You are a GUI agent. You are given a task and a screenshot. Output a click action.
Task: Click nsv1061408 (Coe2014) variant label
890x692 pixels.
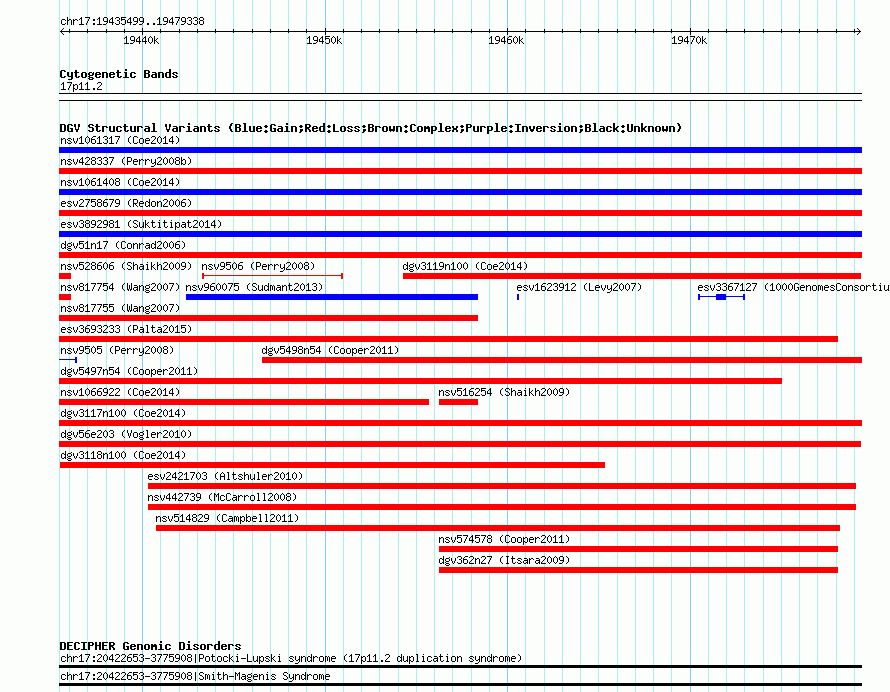[x=120, y=182]
